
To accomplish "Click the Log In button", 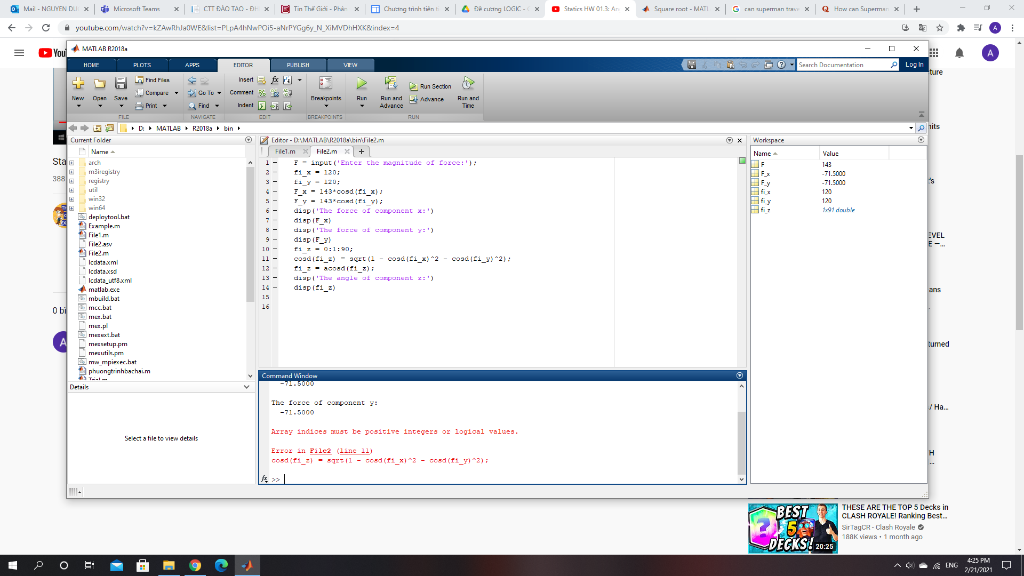I will tap(914, 65).
